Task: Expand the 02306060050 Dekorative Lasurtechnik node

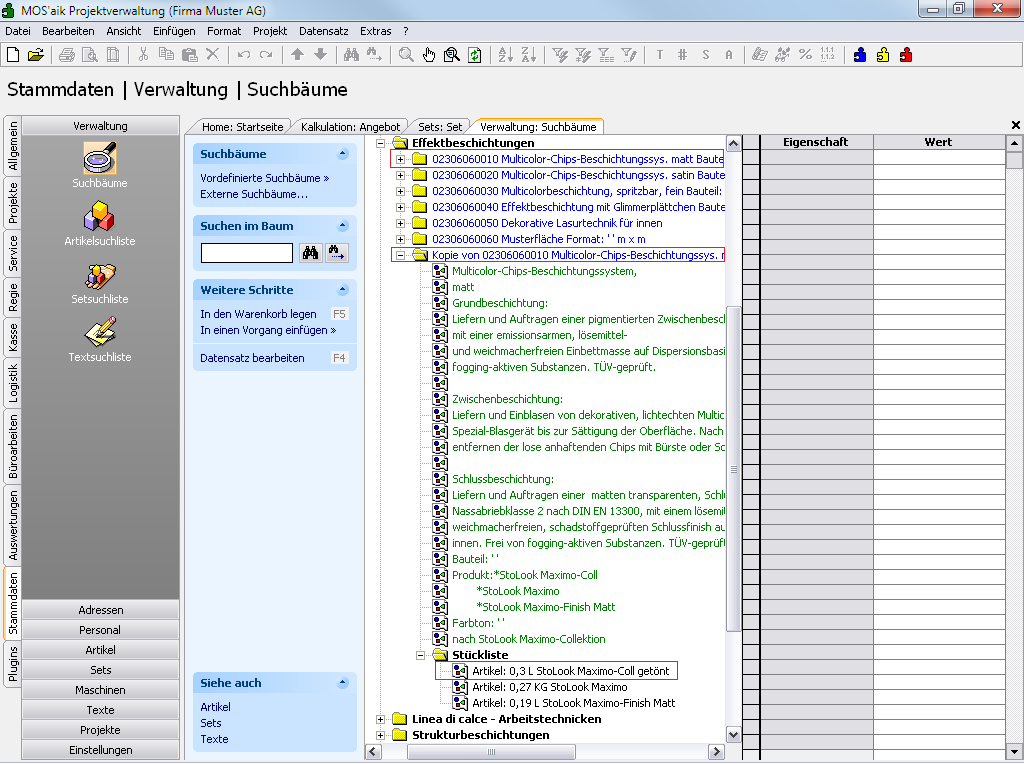Action: [400, 223]
